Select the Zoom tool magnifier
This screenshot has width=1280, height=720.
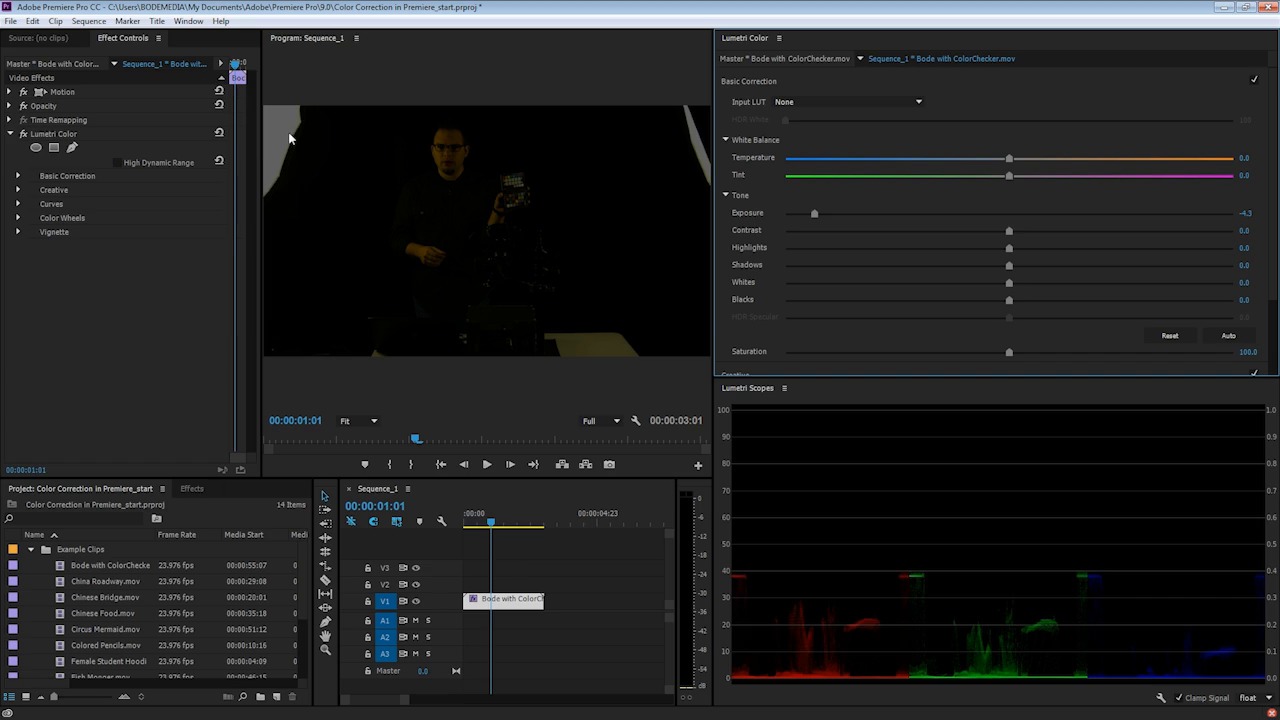pyautogui.click(x=325, y=650)
